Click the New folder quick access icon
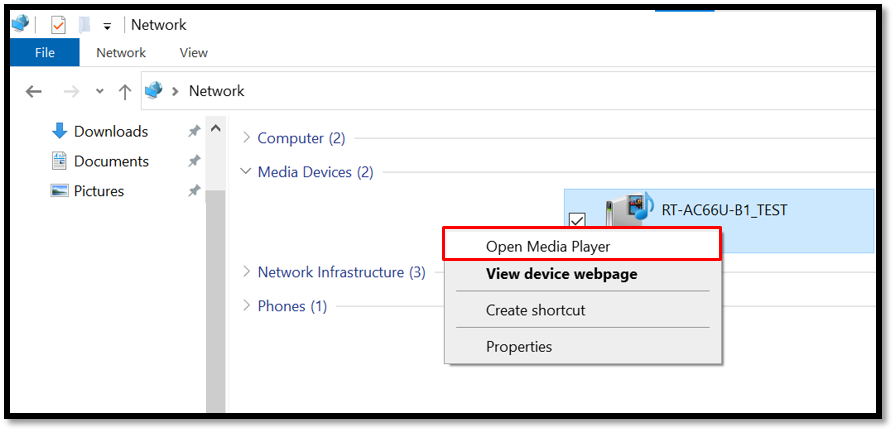 point(85,25)
